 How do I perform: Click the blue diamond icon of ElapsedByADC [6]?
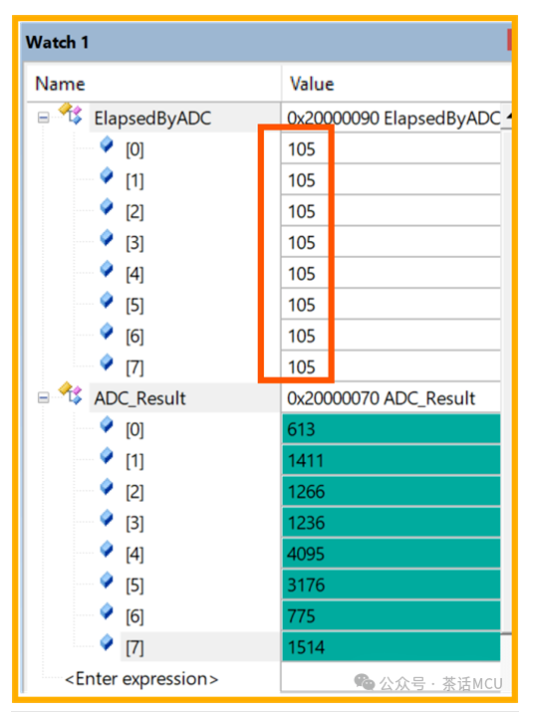coord(107,331)
